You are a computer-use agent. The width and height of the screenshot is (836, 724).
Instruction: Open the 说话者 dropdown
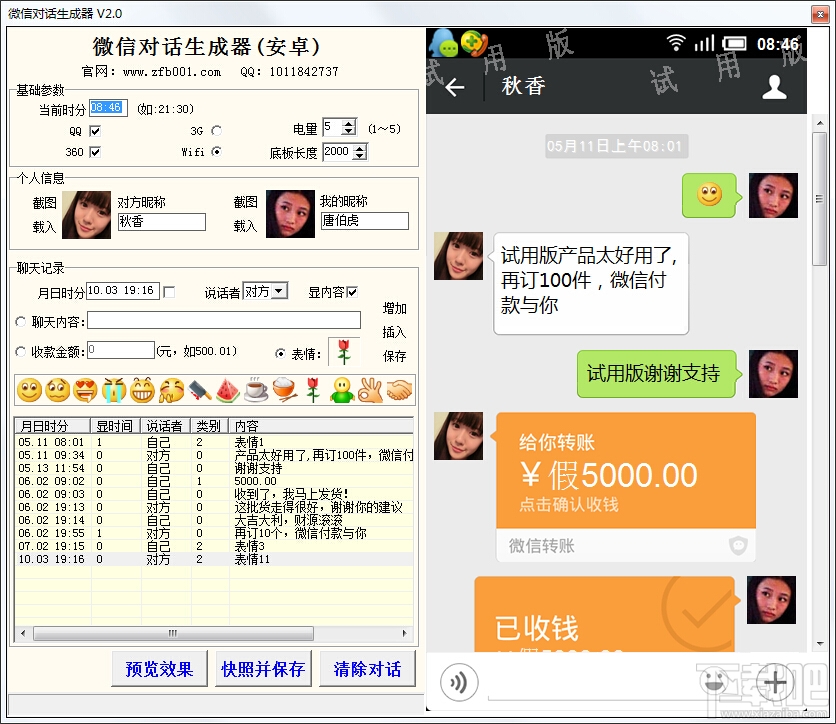pyautogui.click(x=279, y=291)
